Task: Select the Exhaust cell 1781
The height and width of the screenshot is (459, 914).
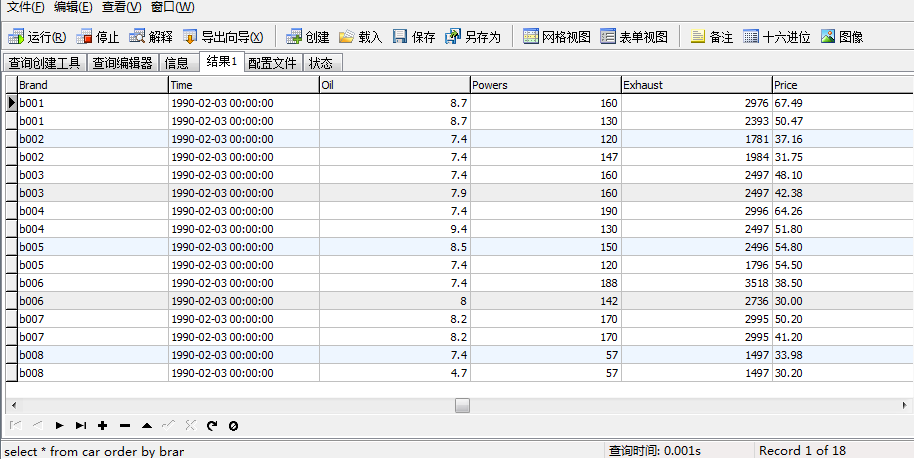Action: (697, 139)
